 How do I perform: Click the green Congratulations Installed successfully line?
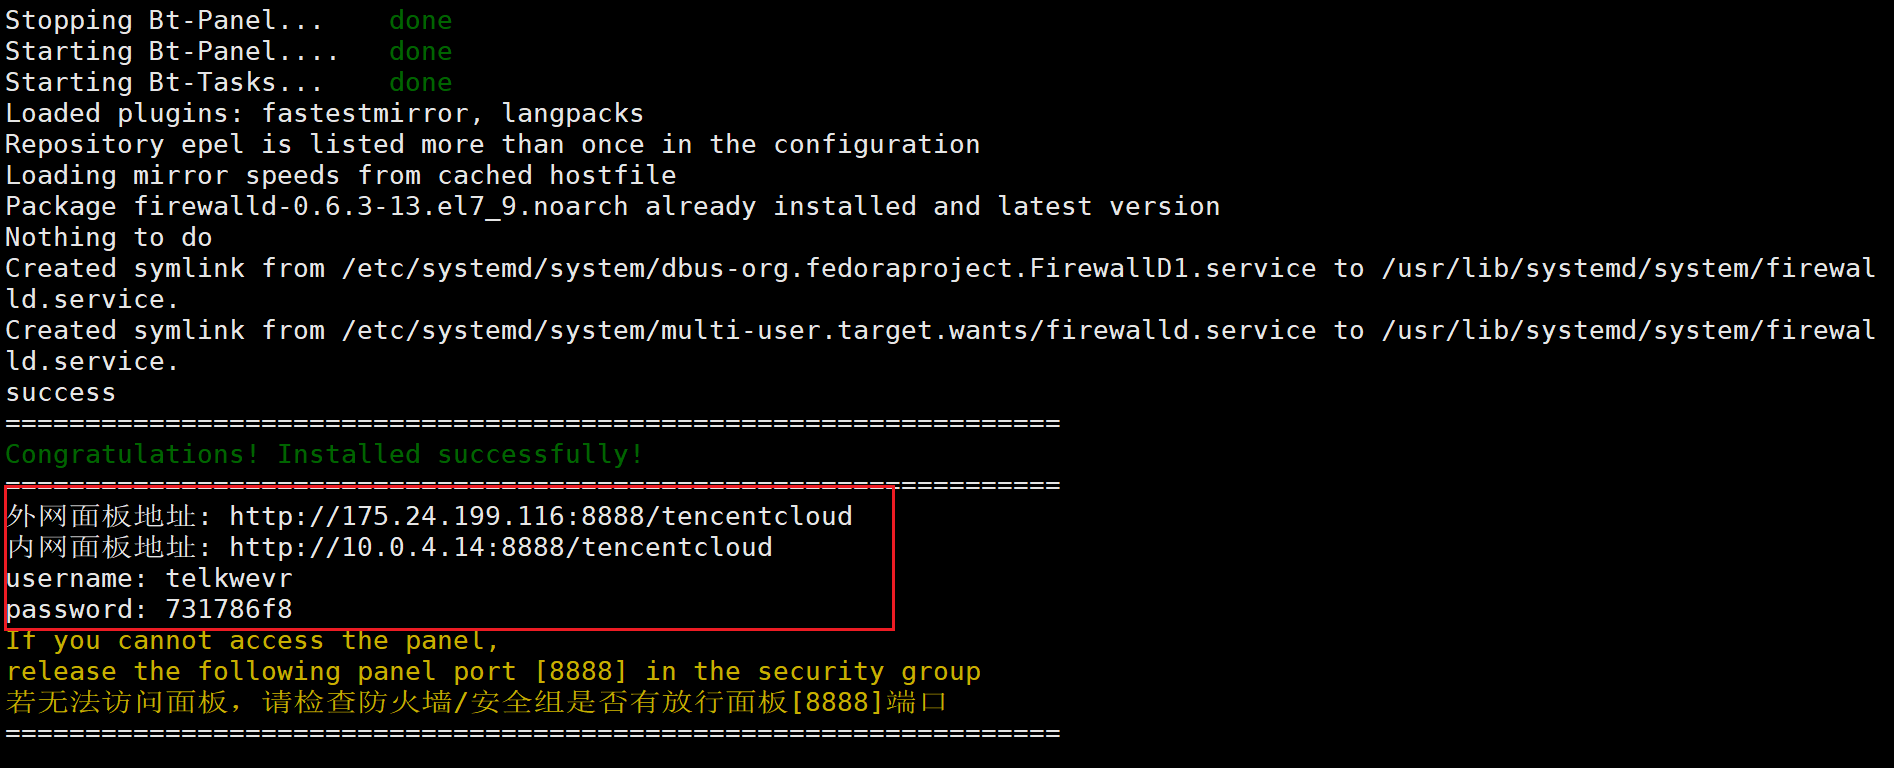324,454
